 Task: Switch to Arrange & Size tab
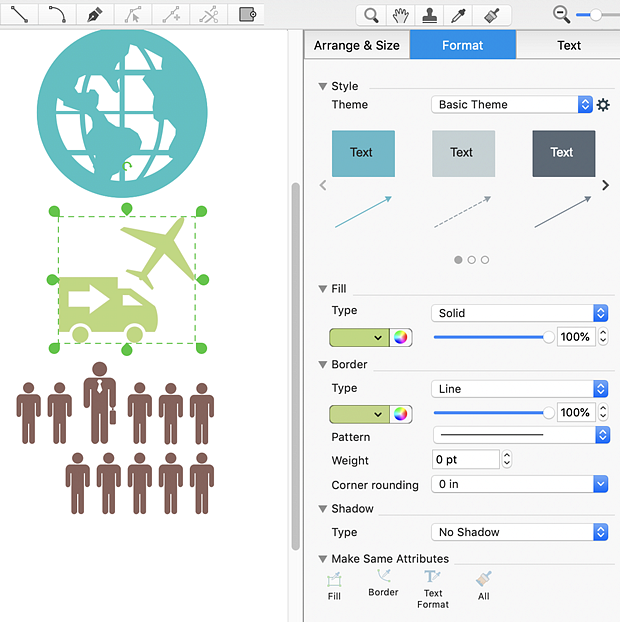point(357,45)
